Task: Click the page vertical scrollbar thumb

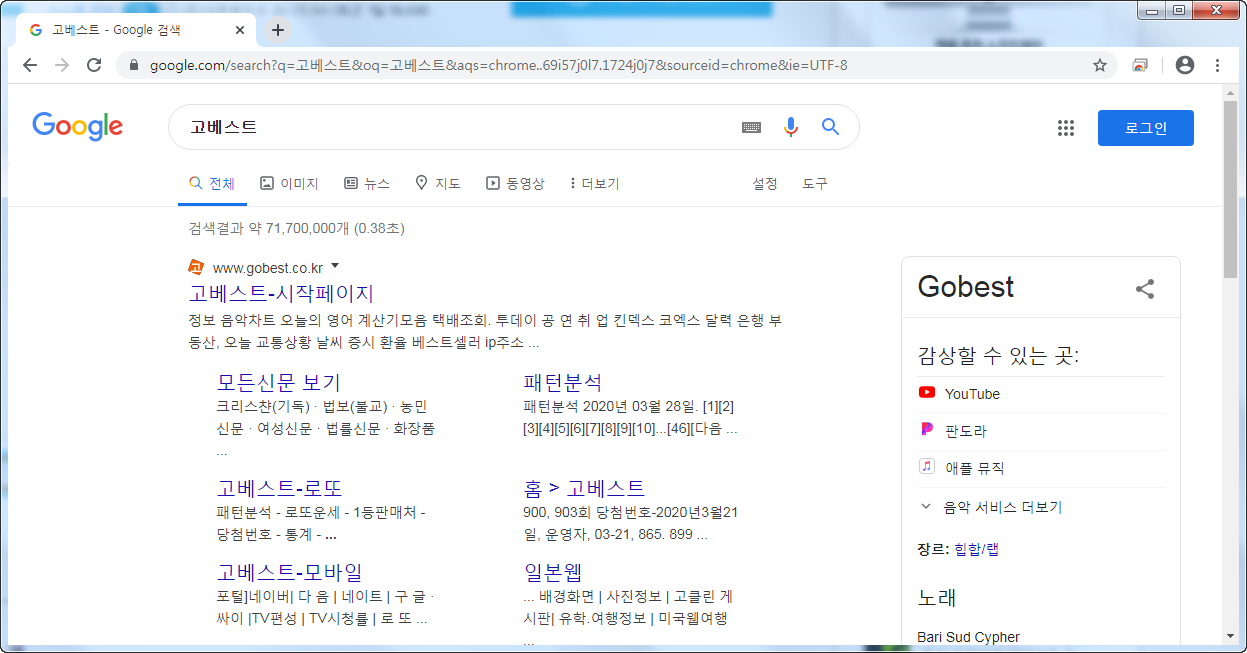Action: click(x=1230, y=189)
